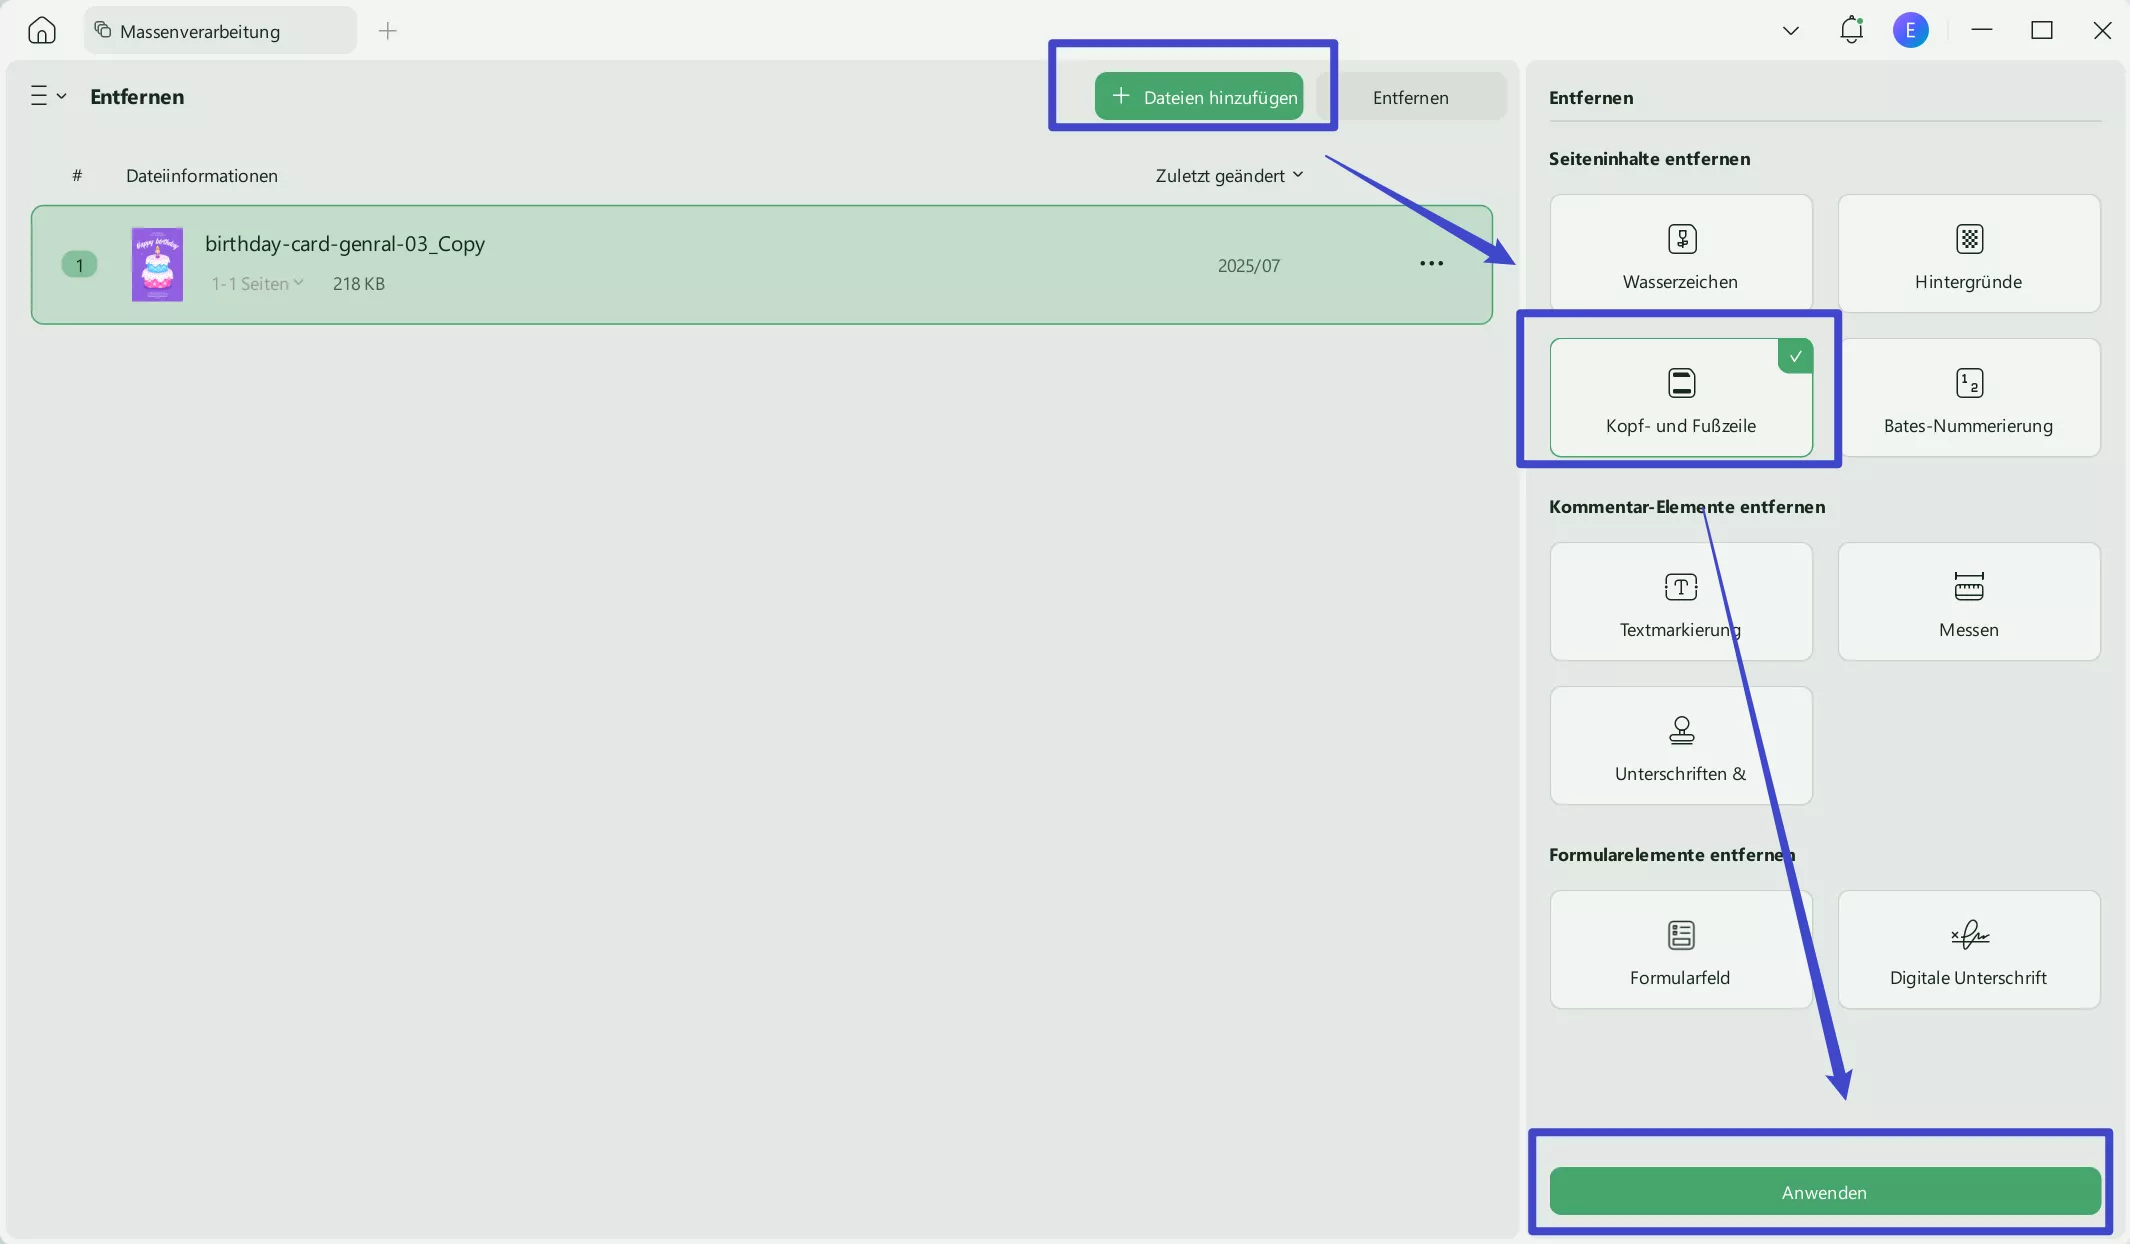Select the Hintergründe removal option
Image resolution: width=2130 pixels, height=1244 pixels.
(x=1968, y=254)
